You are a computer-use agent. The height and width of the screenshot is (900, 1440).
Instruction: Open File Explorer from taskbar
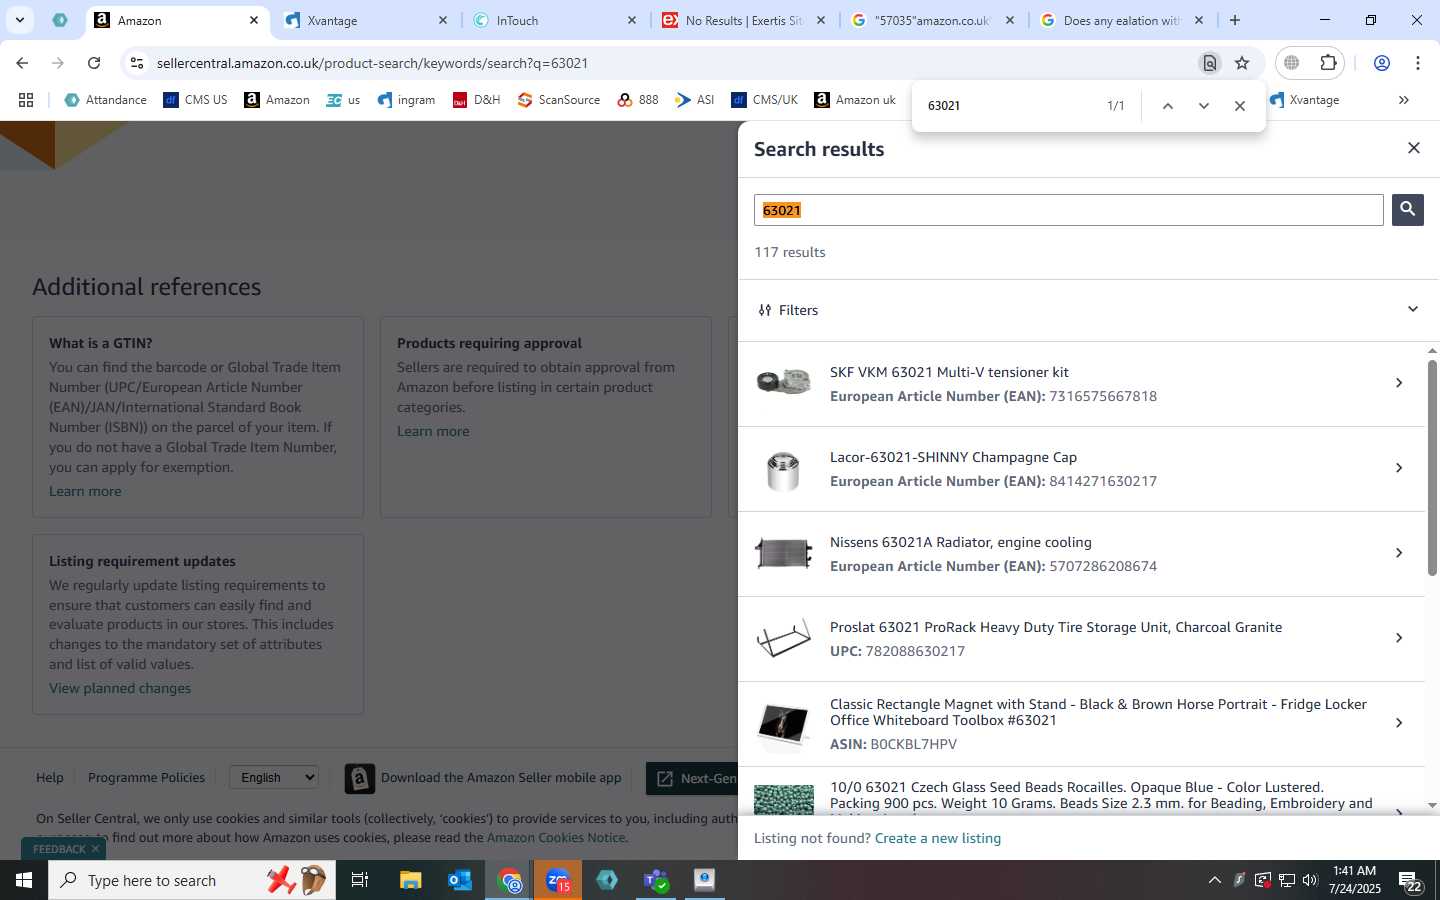[411, 880]
